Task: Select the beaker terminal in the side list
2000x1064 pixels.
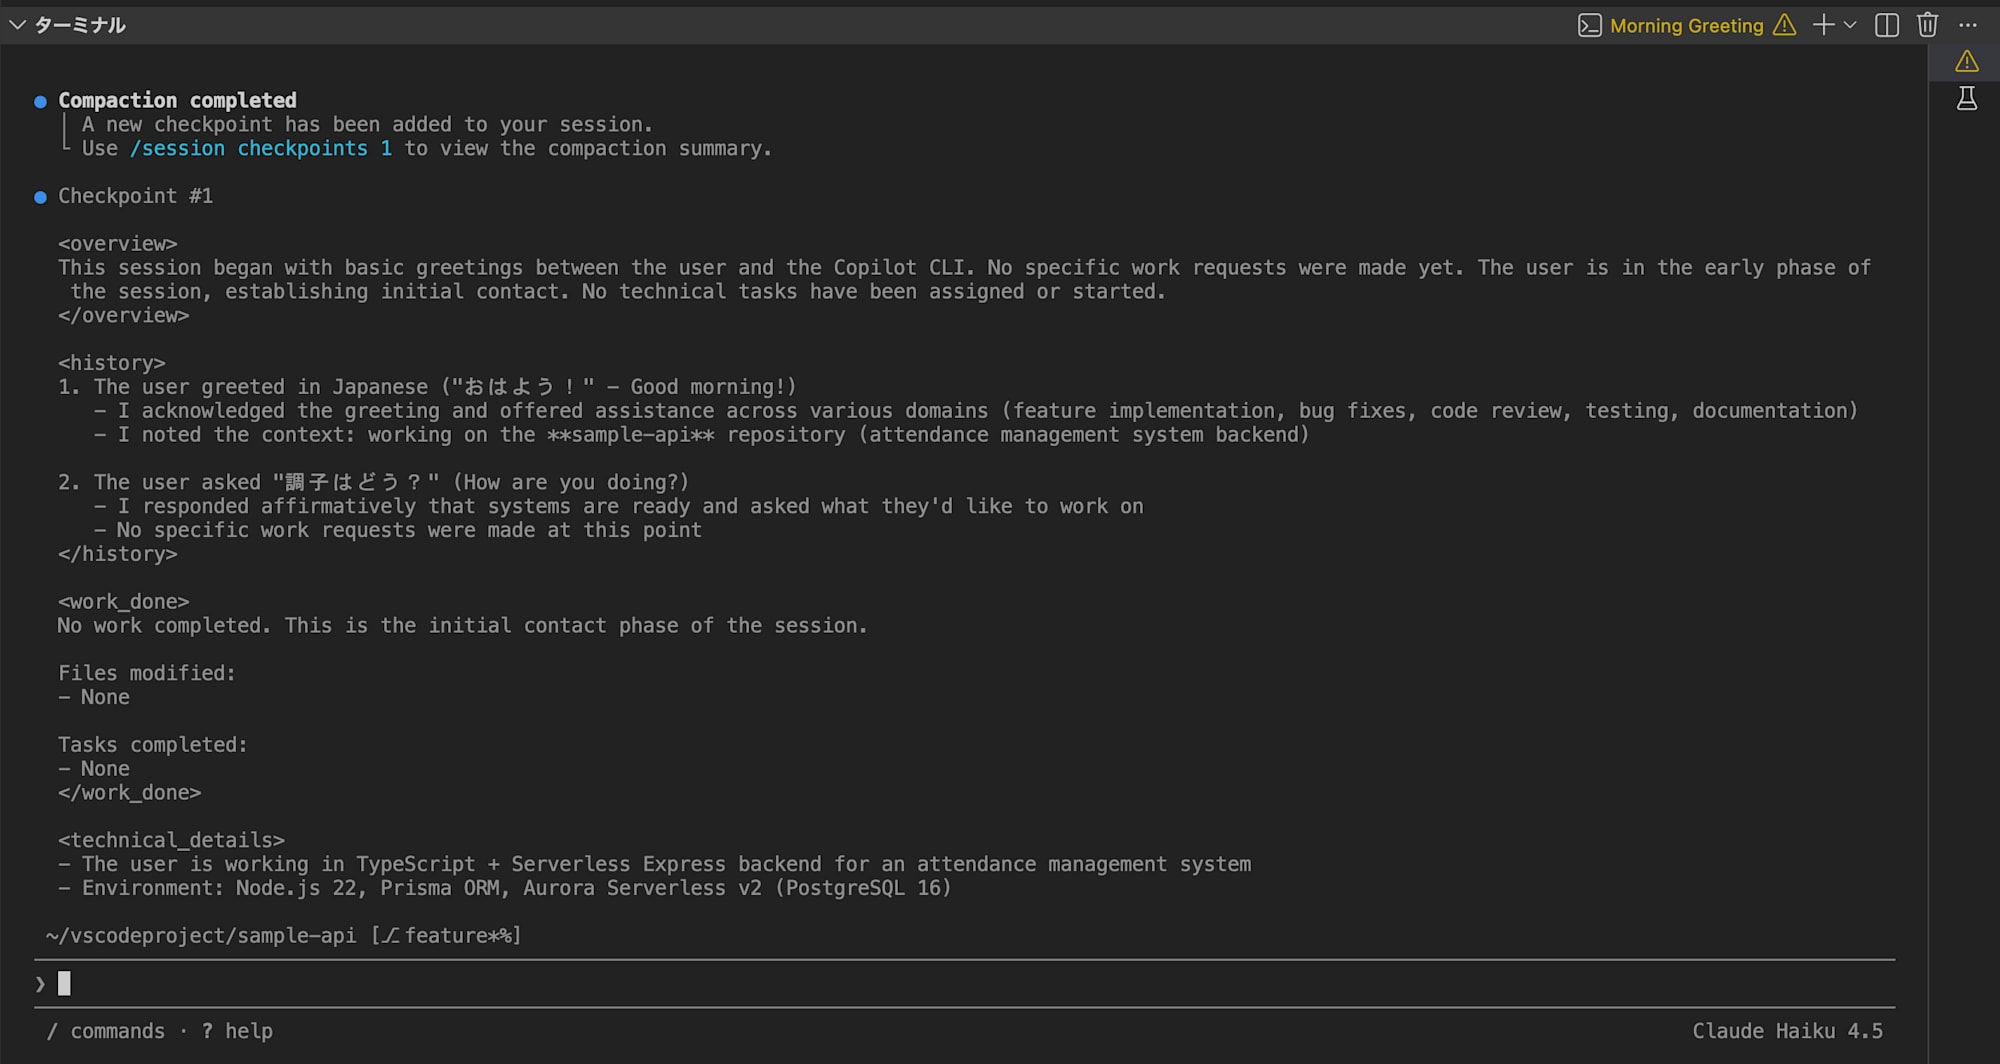Action: (1966, 98)
